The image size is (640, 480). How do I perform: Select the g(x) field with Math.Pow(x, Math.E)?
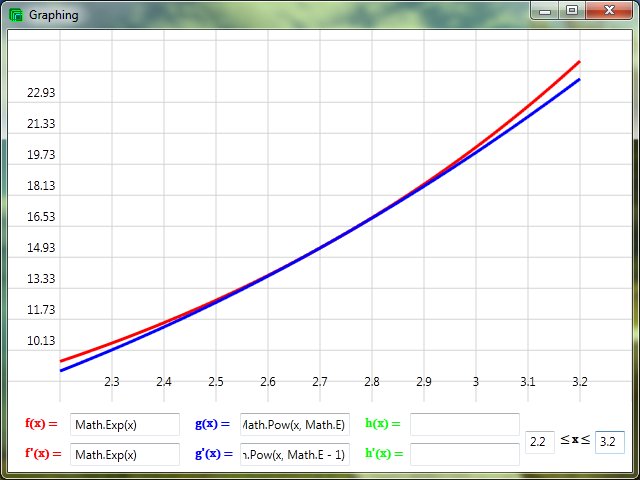click(295, 425)
